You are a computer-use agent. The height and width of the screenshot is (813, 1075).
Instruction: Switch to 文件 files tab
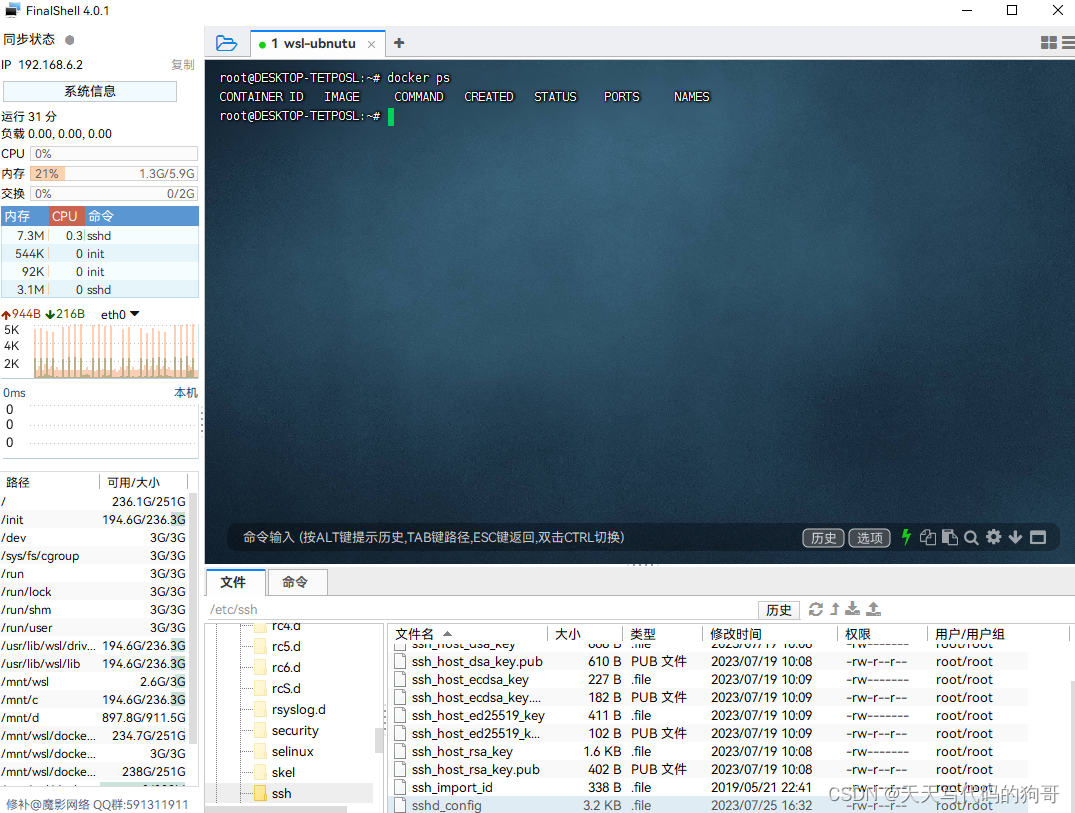(x=234, y=582)
